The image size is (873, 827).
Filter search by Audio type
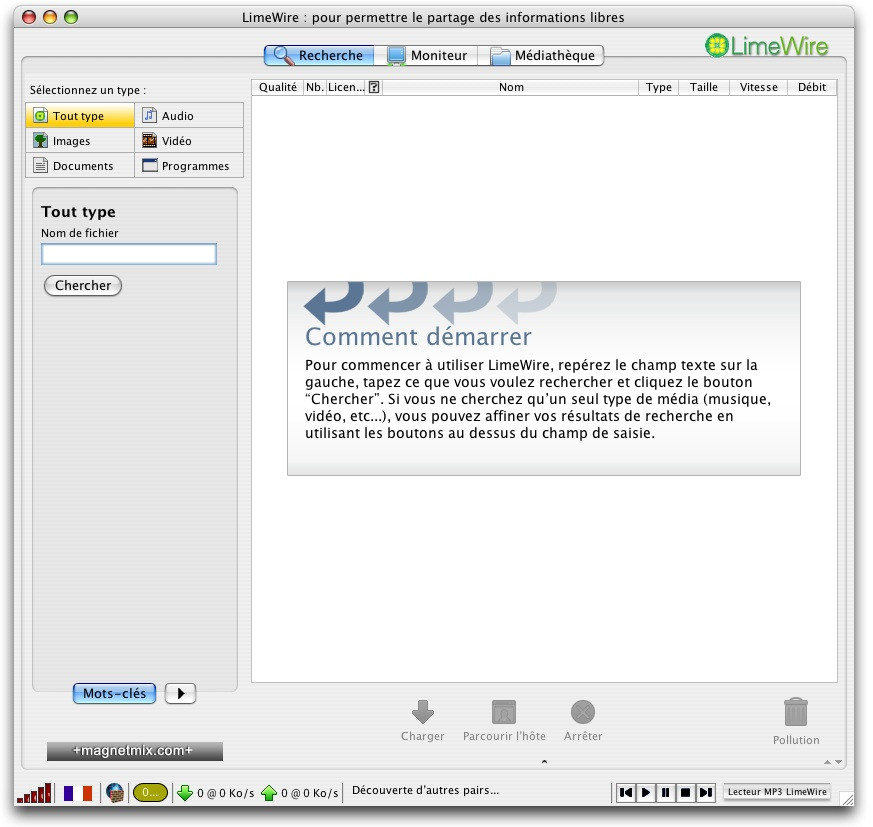pyautogui.click(x=189, y=116)
